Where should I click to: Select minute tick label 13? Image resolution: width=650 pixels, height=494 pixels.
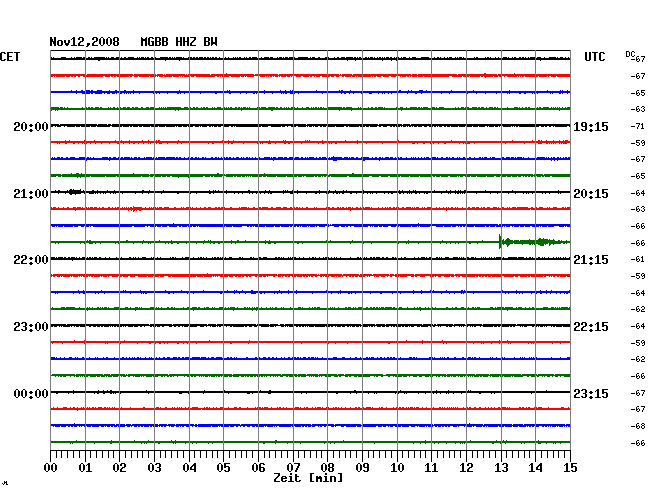coord(501,468)
